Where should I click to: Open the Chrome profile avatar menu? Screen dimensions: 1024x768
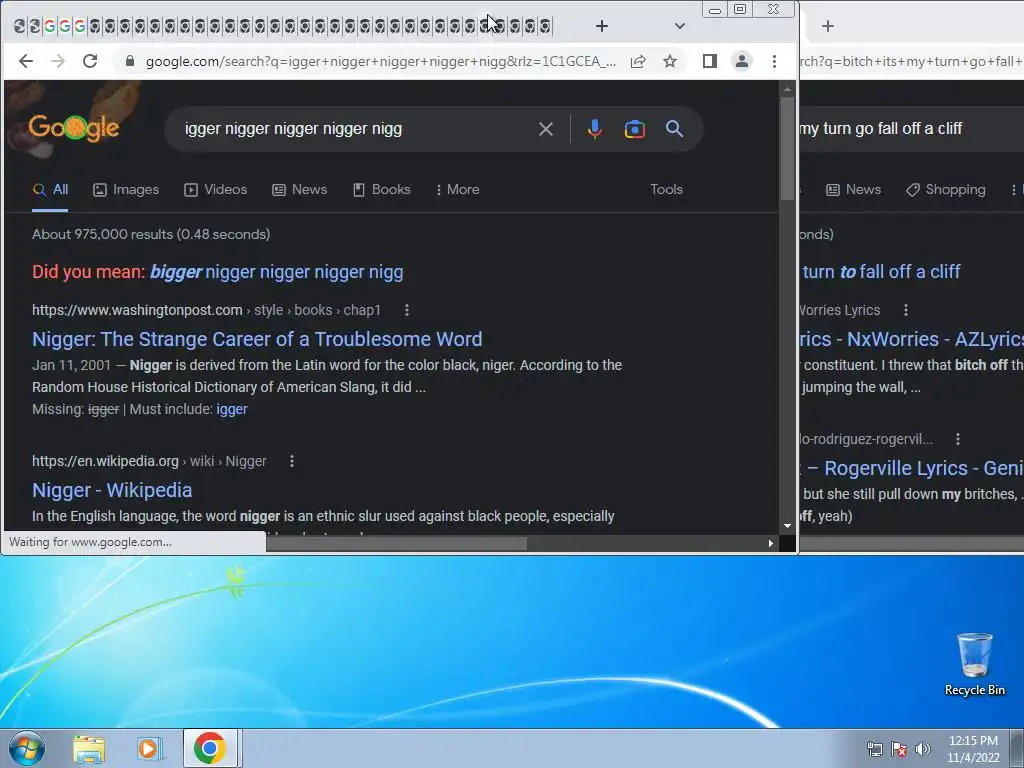[x=742, y=61]
